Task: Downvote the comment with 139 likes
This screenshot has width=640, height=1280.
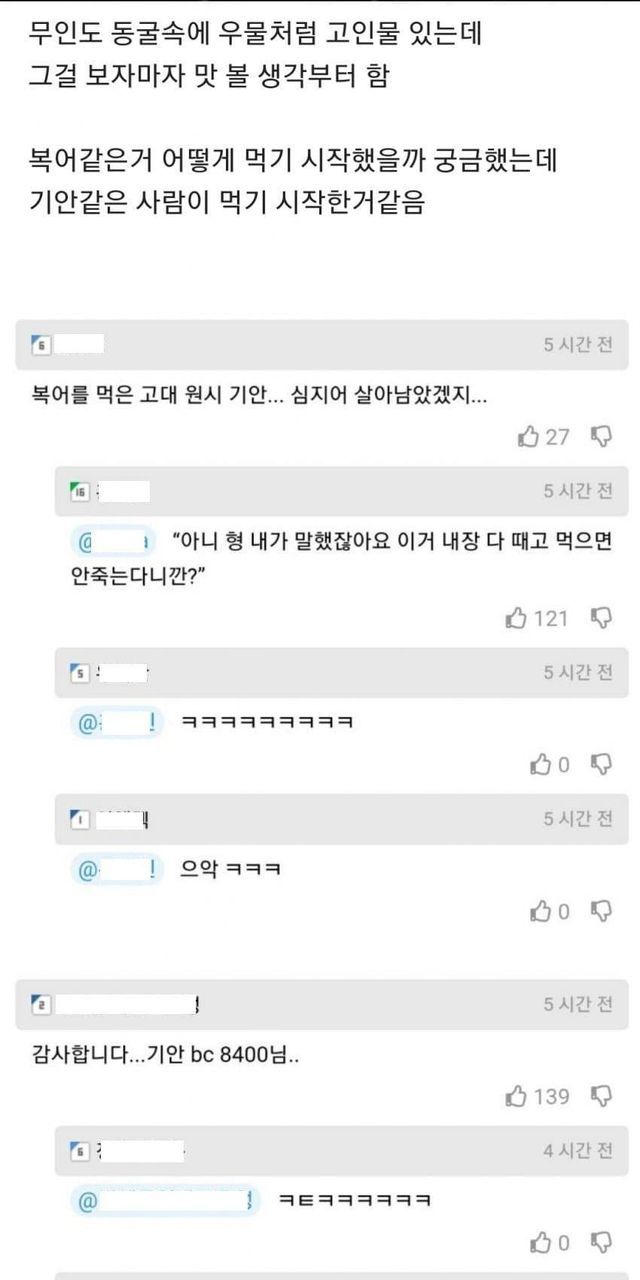Action: [601, 1096]
